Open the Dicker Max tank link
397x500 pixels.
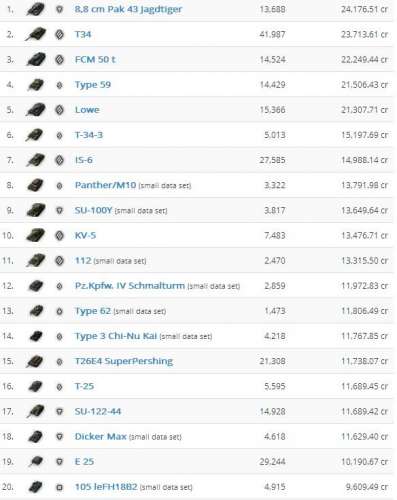[x=101, y=436]
